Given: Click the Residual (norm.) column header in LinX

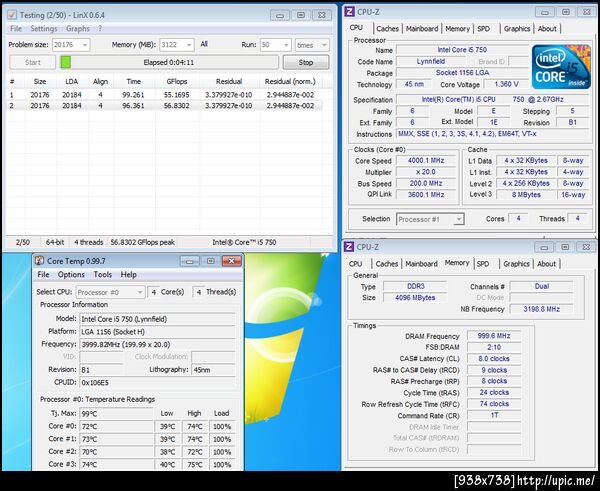Looking at the screenshot, I should [x=290, y=82].
